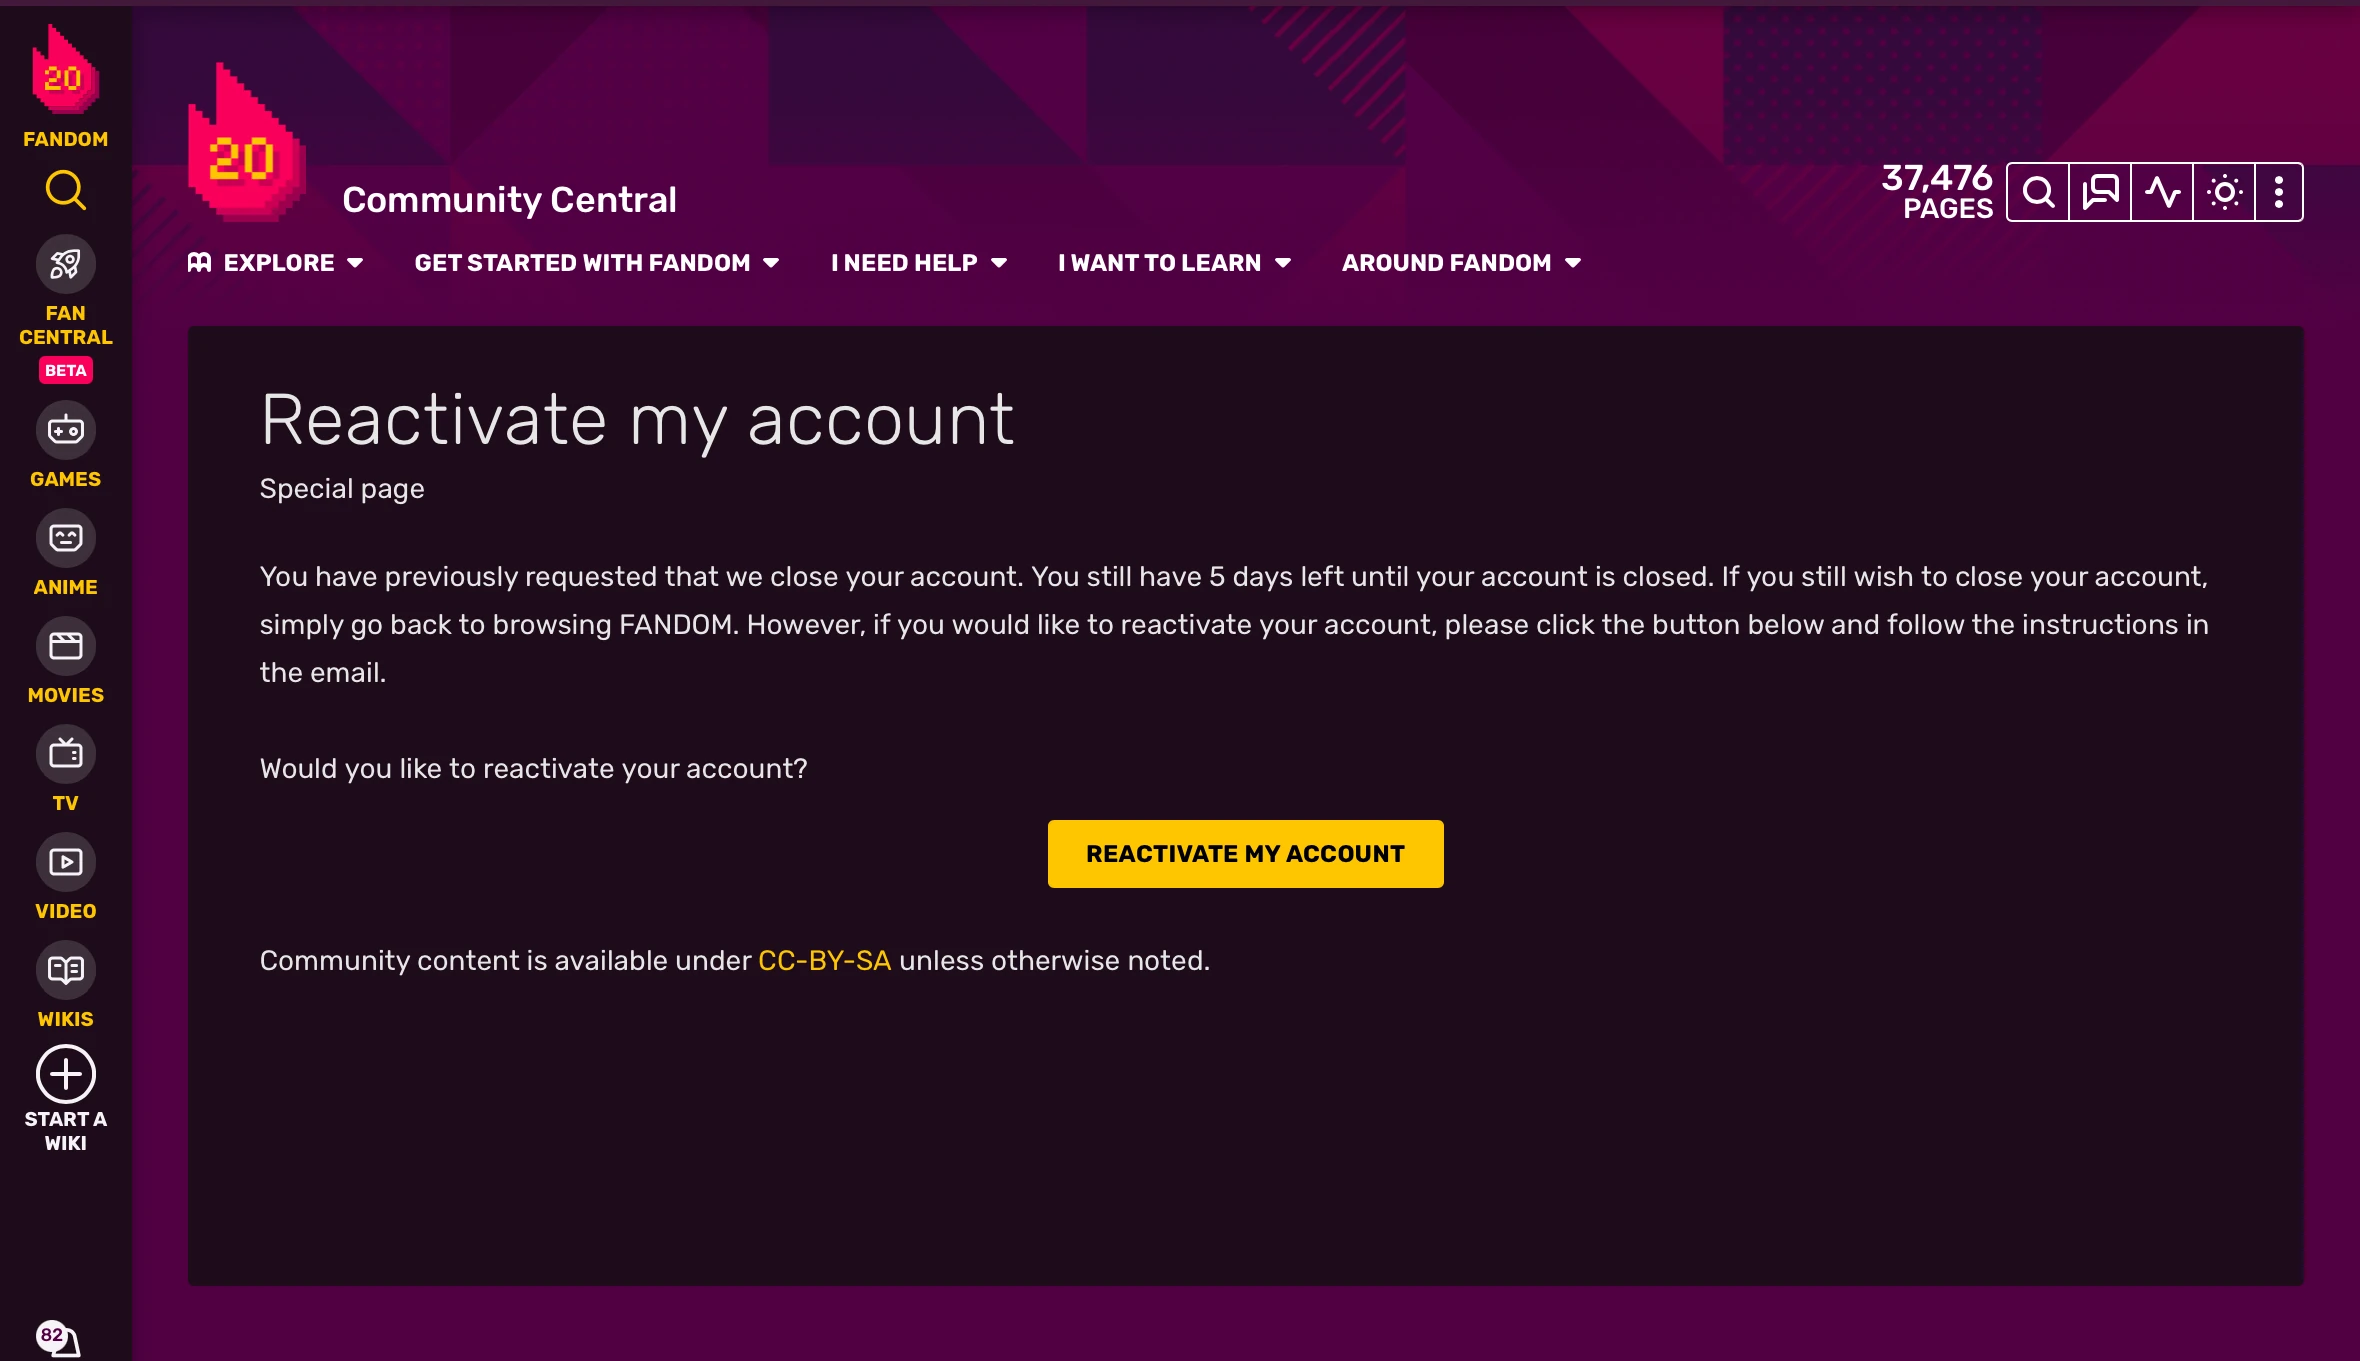Viewport: 2360px width, 1361px height.
Task: Go to the Anime category icon
Action: pyautogui.click(x=65, y=539)
